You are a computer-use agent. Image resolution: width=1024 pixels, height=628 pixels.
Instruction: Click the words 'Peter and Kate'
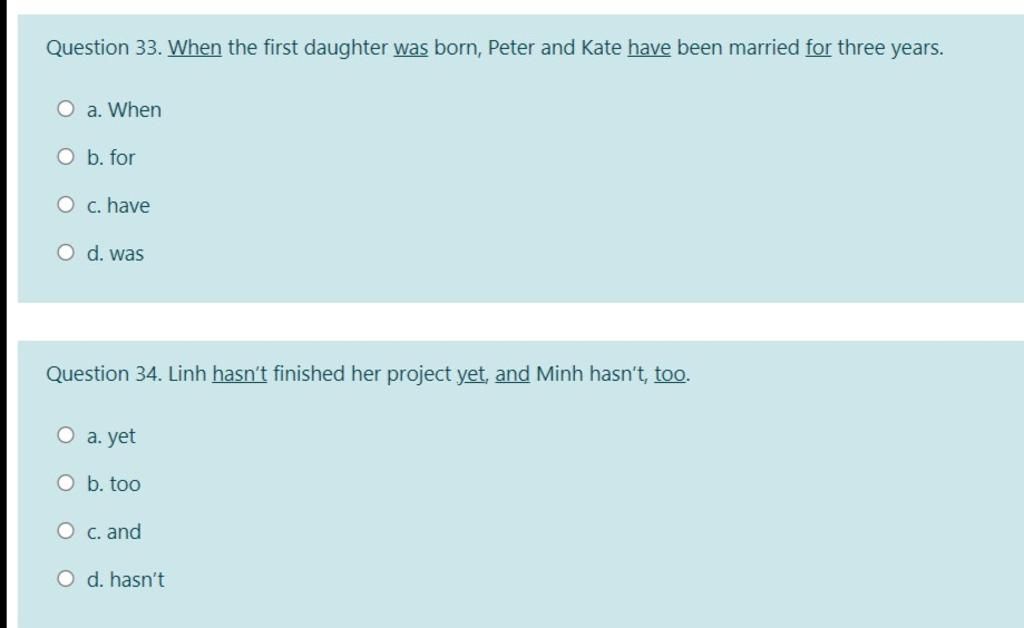(554, 48)
